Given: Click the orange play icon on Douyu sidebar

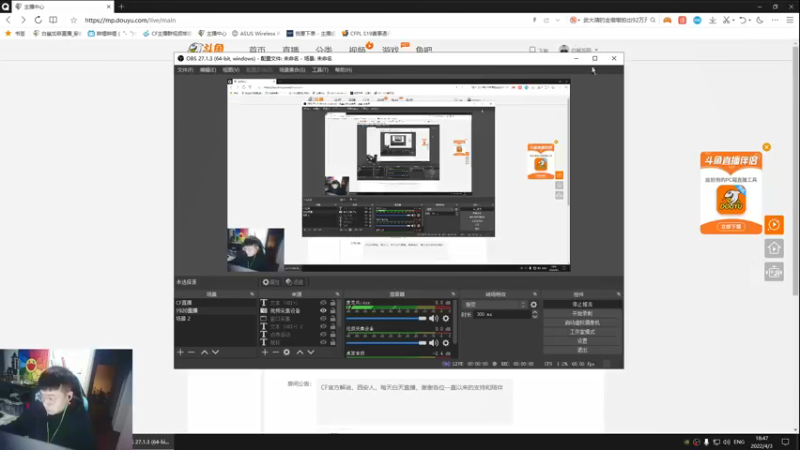Looking at the screenshot, I should point(774,224).
